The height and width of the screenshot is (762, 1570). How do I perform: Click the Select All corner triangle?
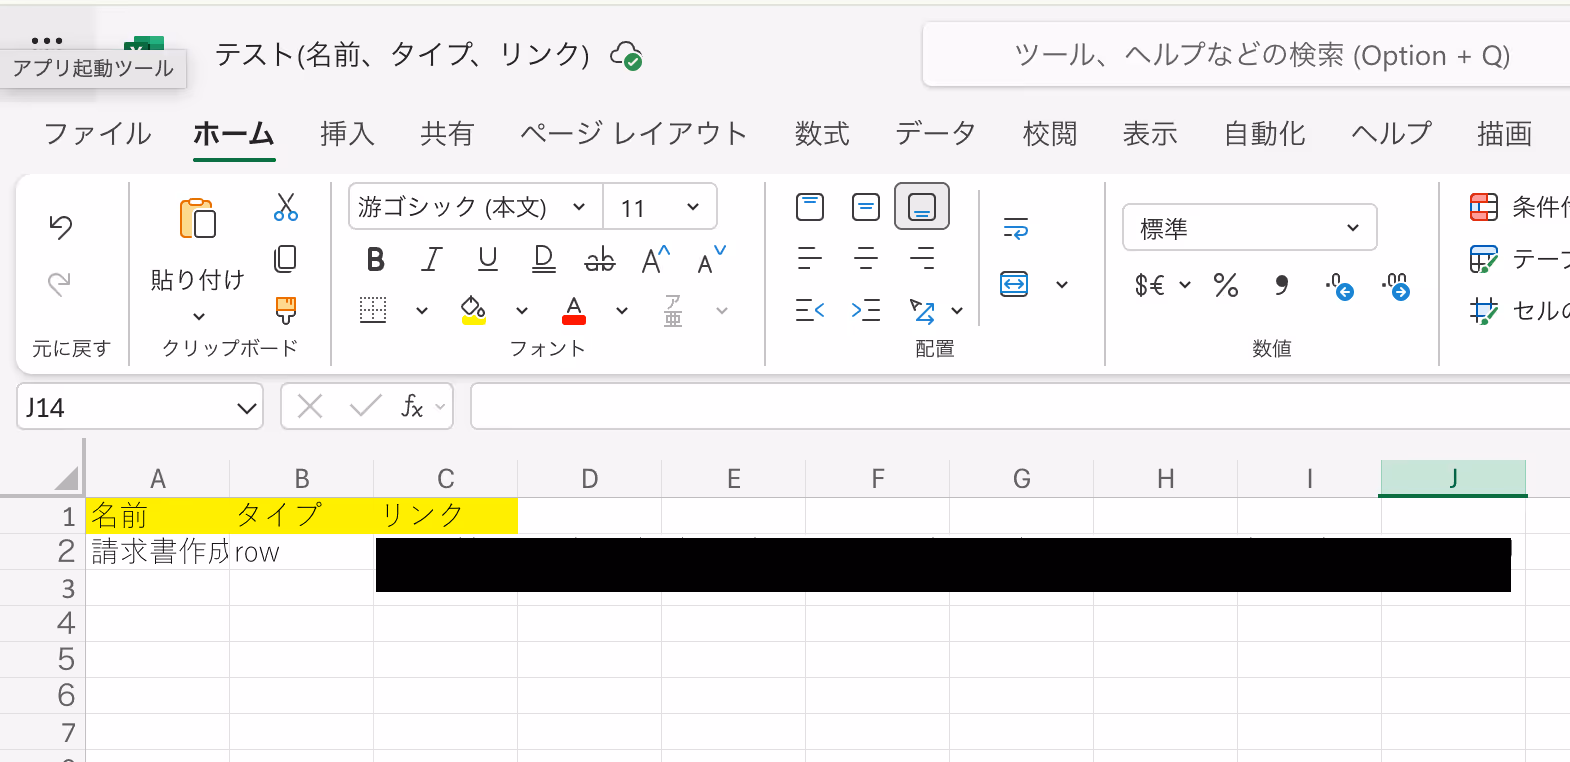[x=66, y=478]
